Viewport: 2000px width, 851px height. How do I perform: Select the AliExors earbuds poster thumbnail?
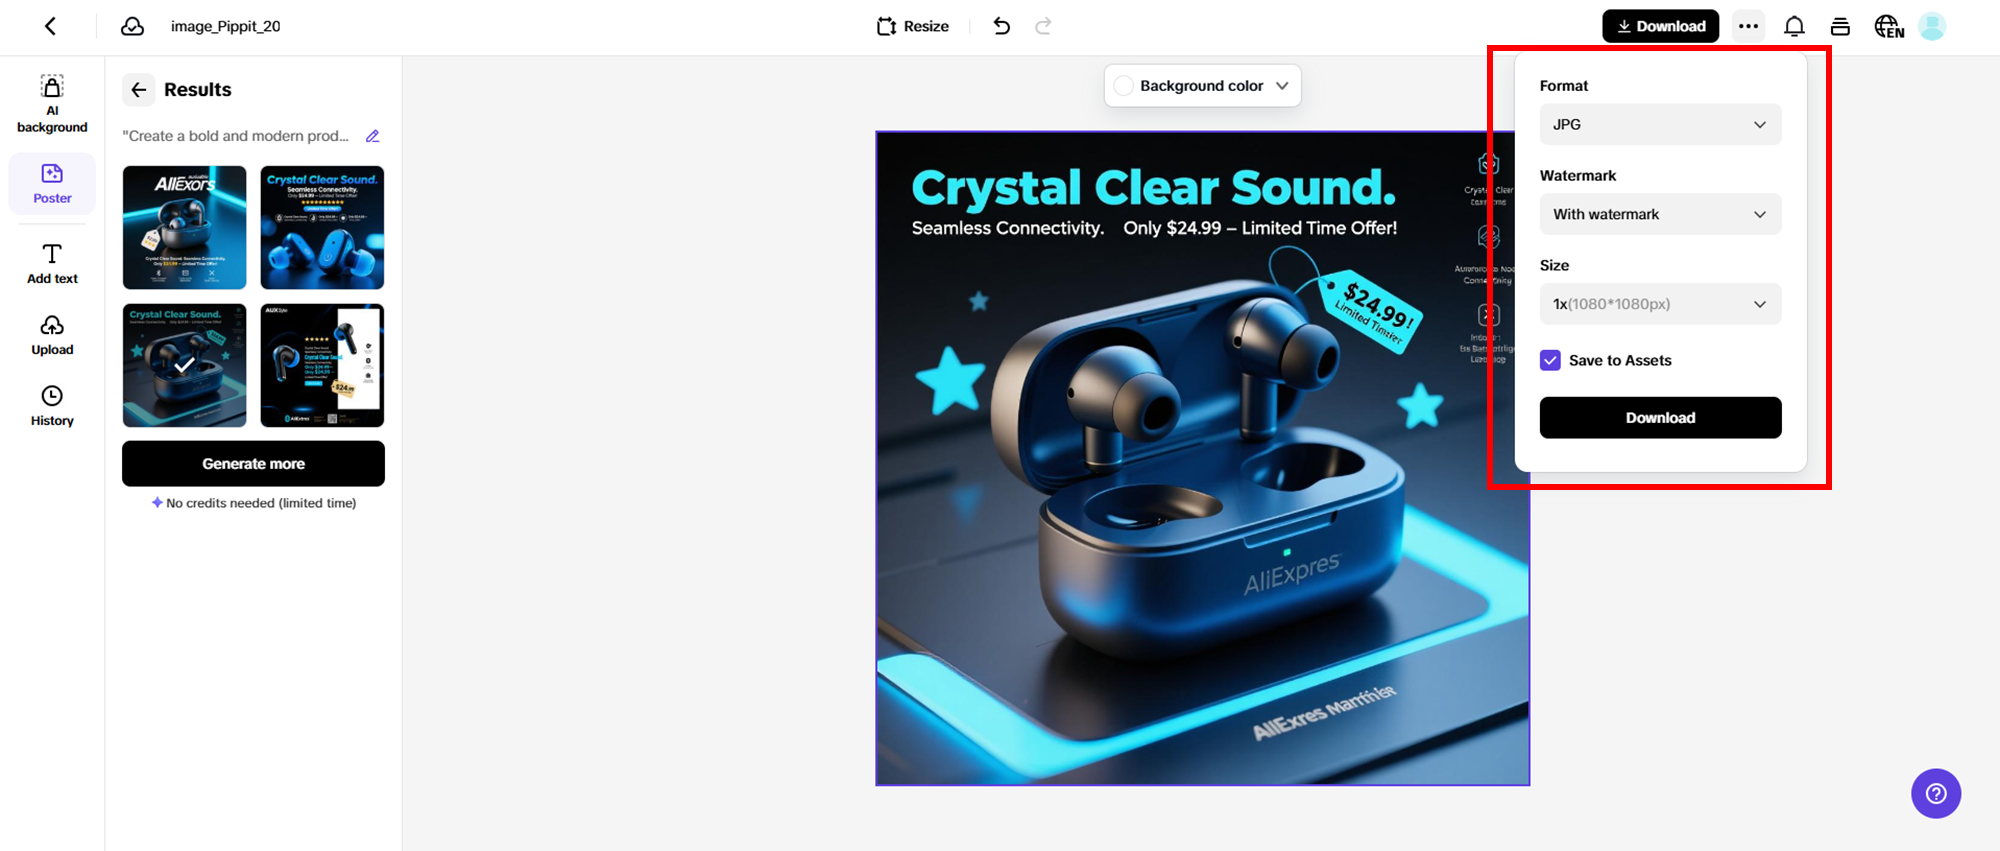184,228
